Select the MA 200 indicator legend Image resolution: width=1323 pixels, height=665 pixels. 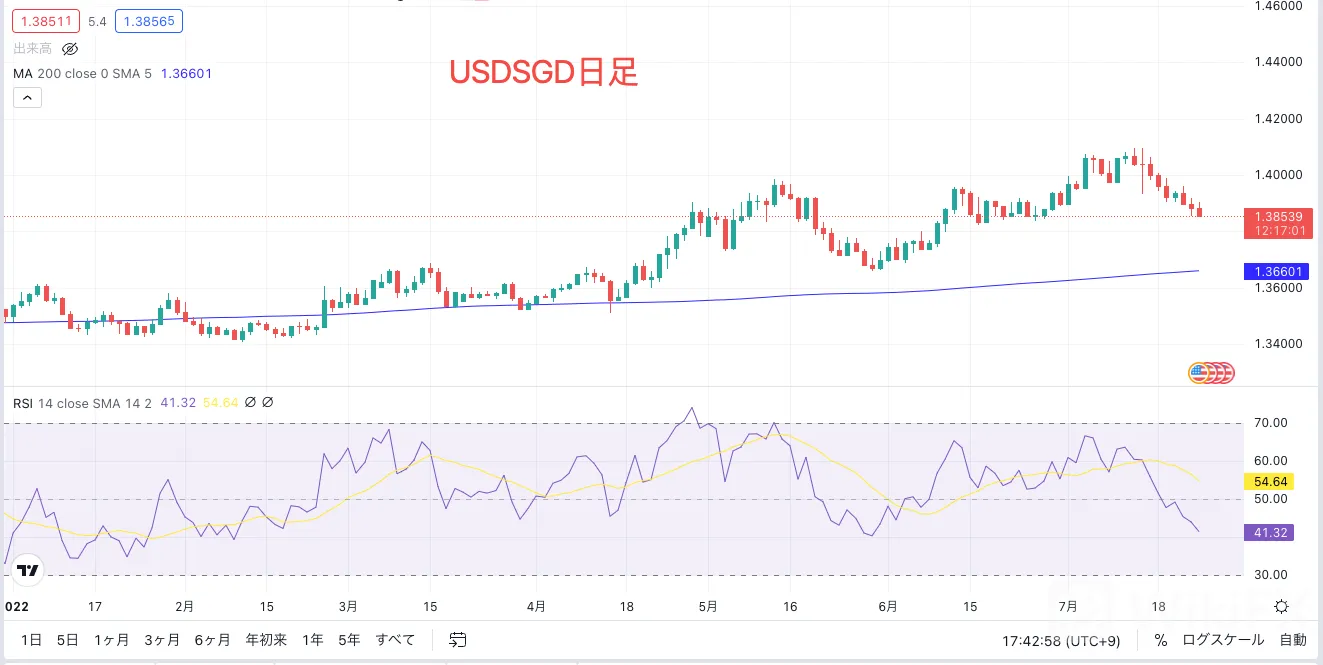point(113,73)
